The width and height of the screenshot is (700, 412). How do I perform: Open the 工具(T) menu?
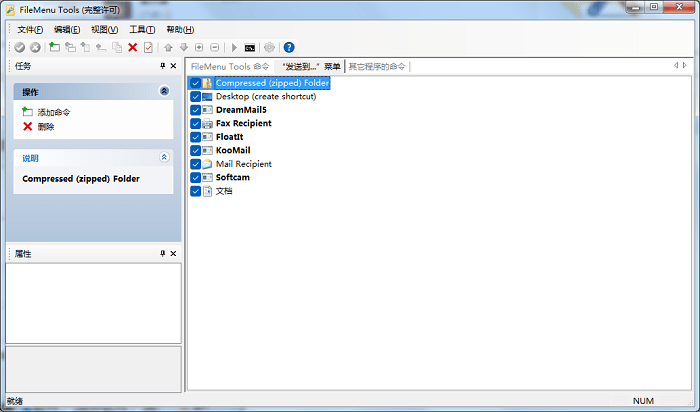coord(142,29)
